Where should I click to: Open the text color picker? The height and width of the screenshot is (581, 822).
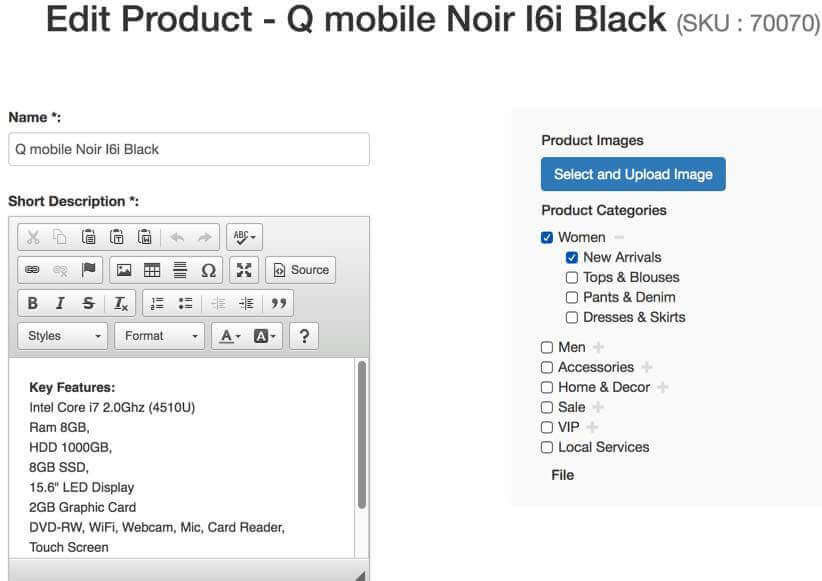tap(230, 336)
